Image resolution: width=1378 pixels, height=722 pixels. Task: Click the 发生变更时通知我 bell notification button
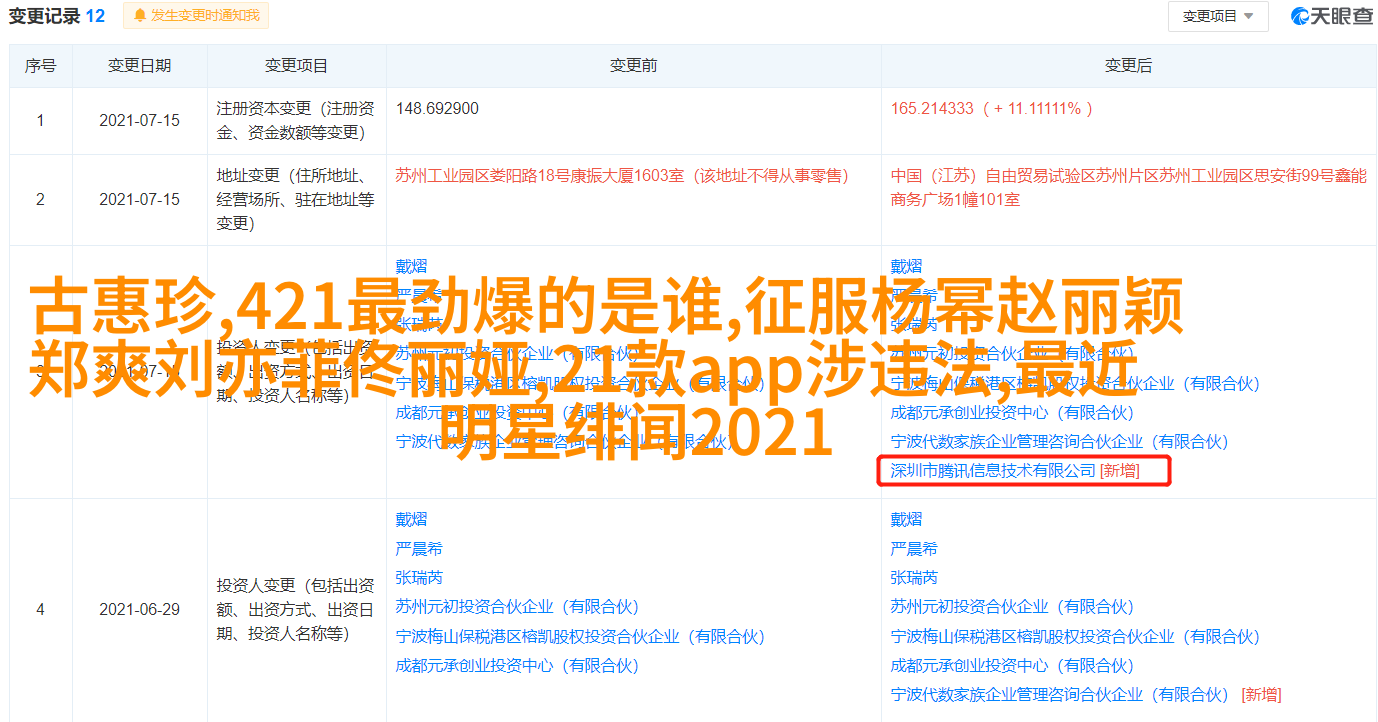click(x=196, y=15)
